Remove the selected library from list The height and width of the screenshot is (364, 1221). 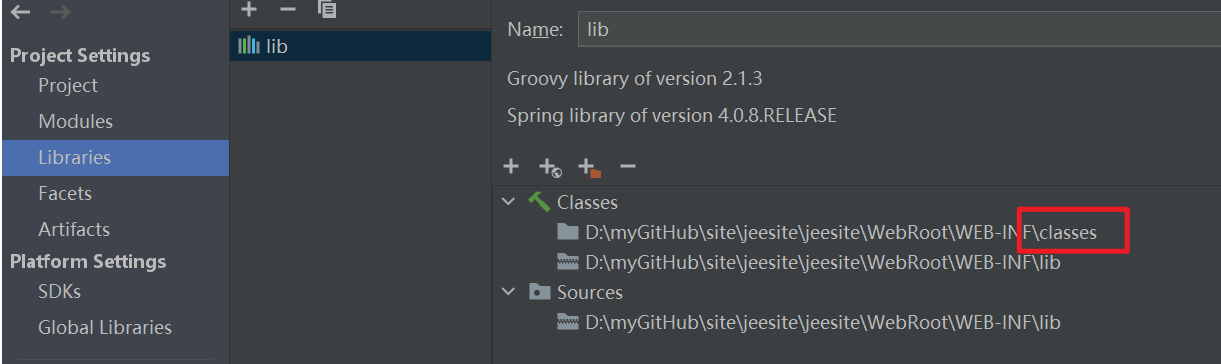[x=288, y=9]
